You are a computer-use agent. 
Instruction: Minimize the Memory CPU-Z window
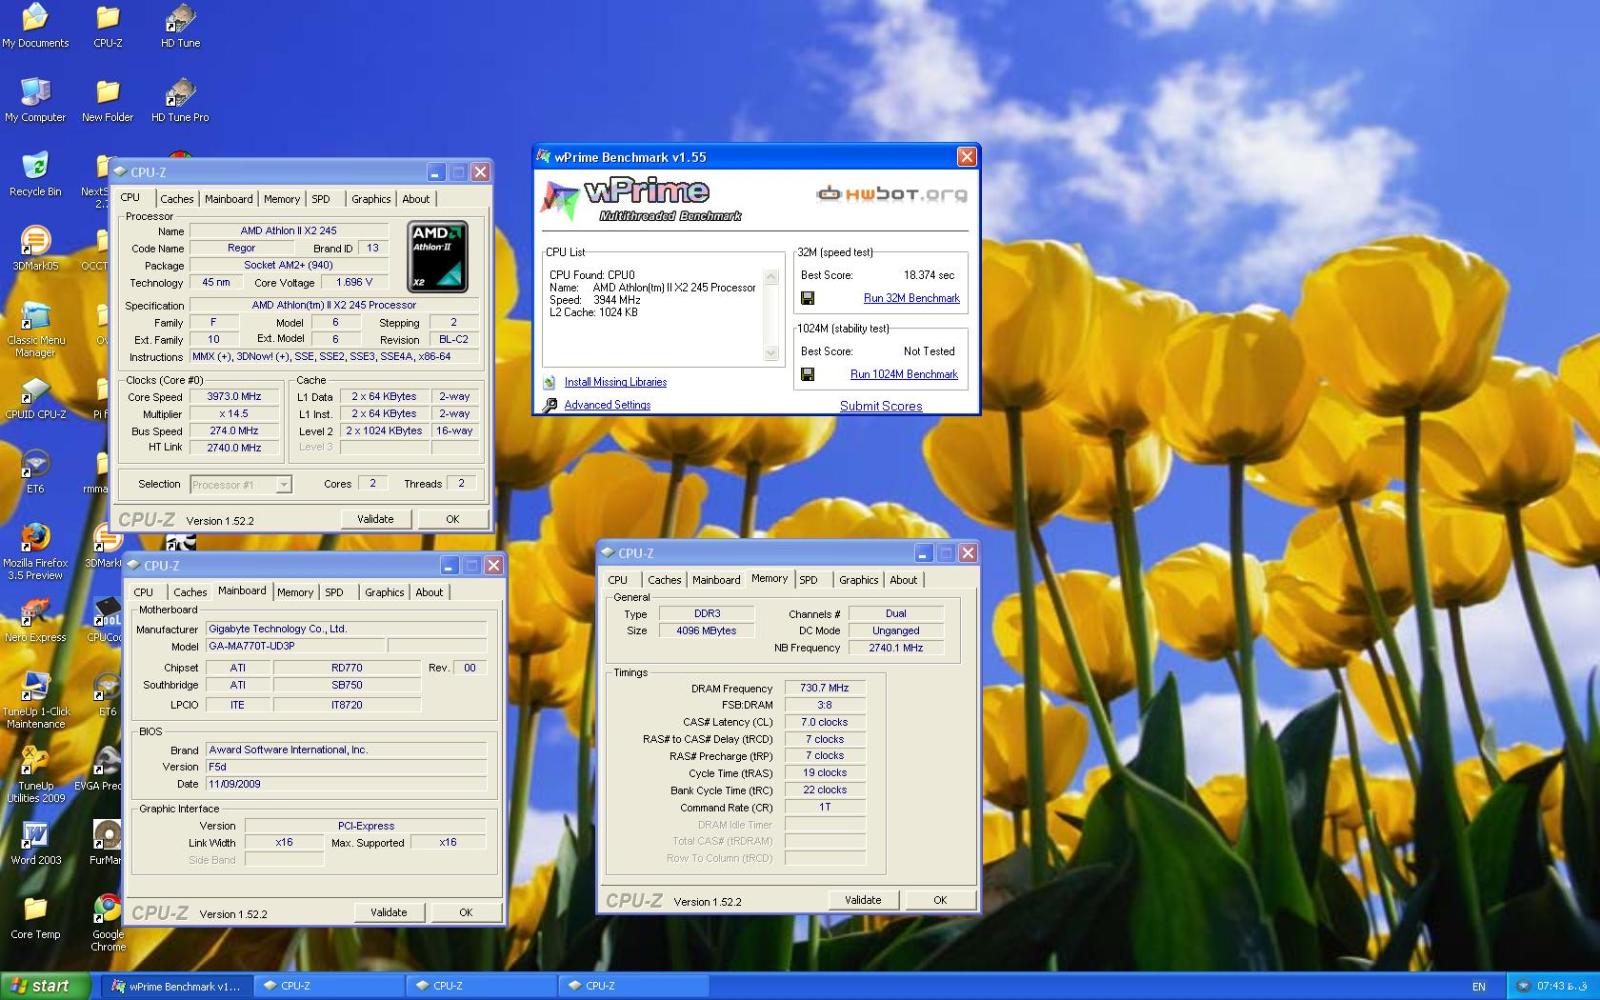[x=923, y=553]
